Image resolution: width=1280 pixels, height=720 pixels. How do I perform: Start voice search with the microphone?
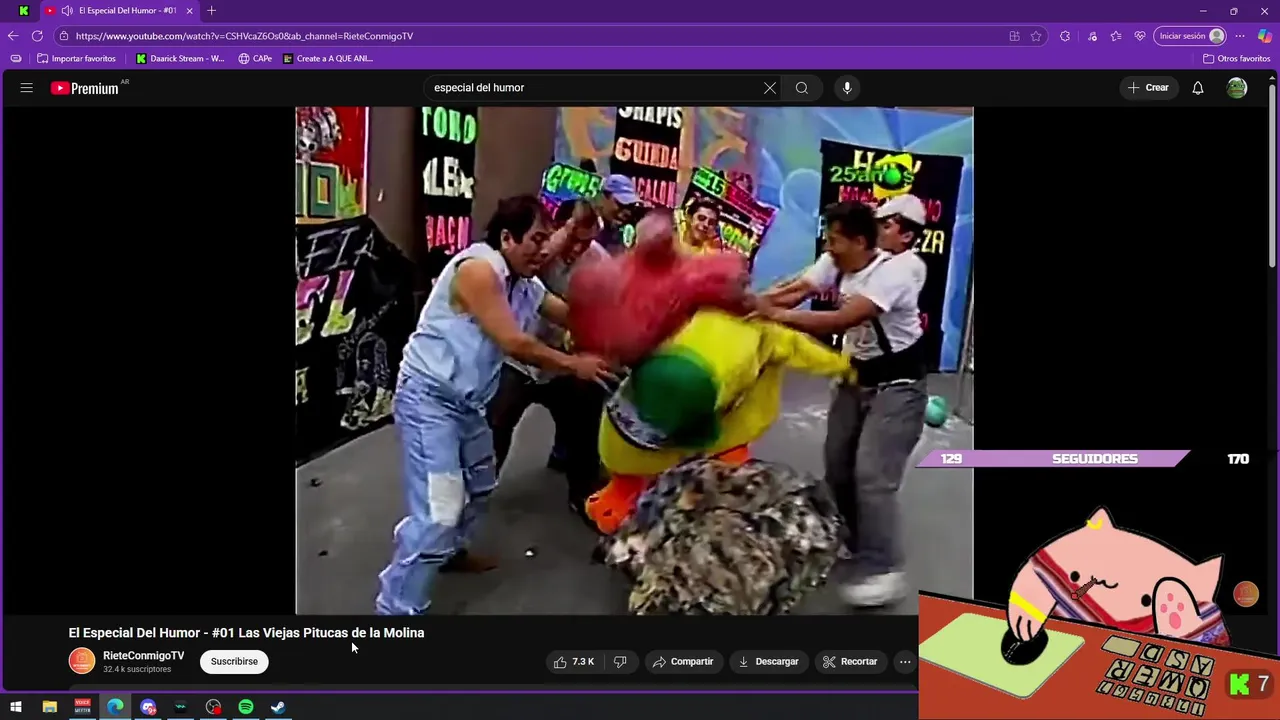click(847, 88)
